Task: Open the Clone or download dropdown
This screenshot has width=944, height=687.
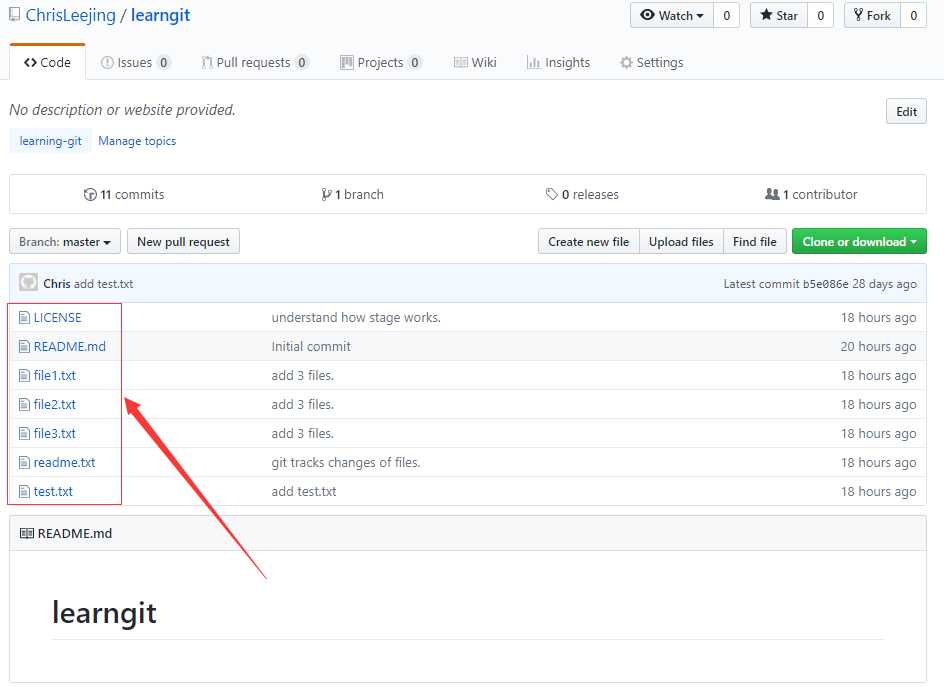Action: [859, 242]
